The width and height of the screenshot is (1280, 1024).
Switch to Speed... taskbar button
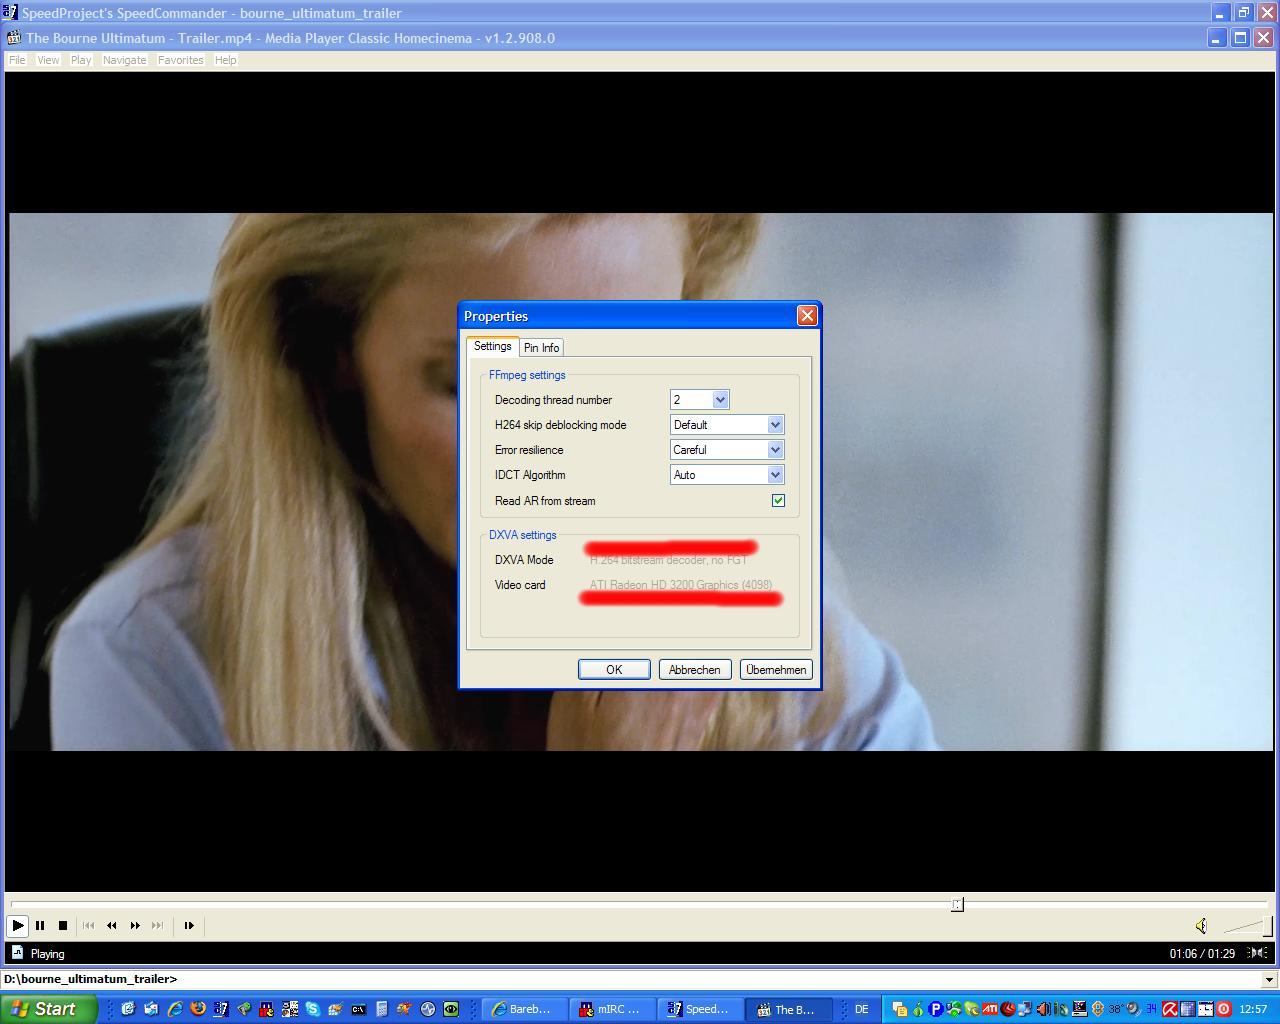[x=698, y=1009]
